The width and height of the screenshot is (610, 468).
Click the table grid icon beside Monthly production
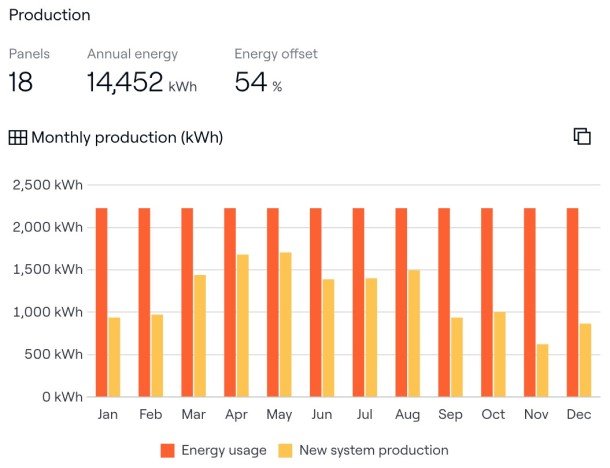18,138
